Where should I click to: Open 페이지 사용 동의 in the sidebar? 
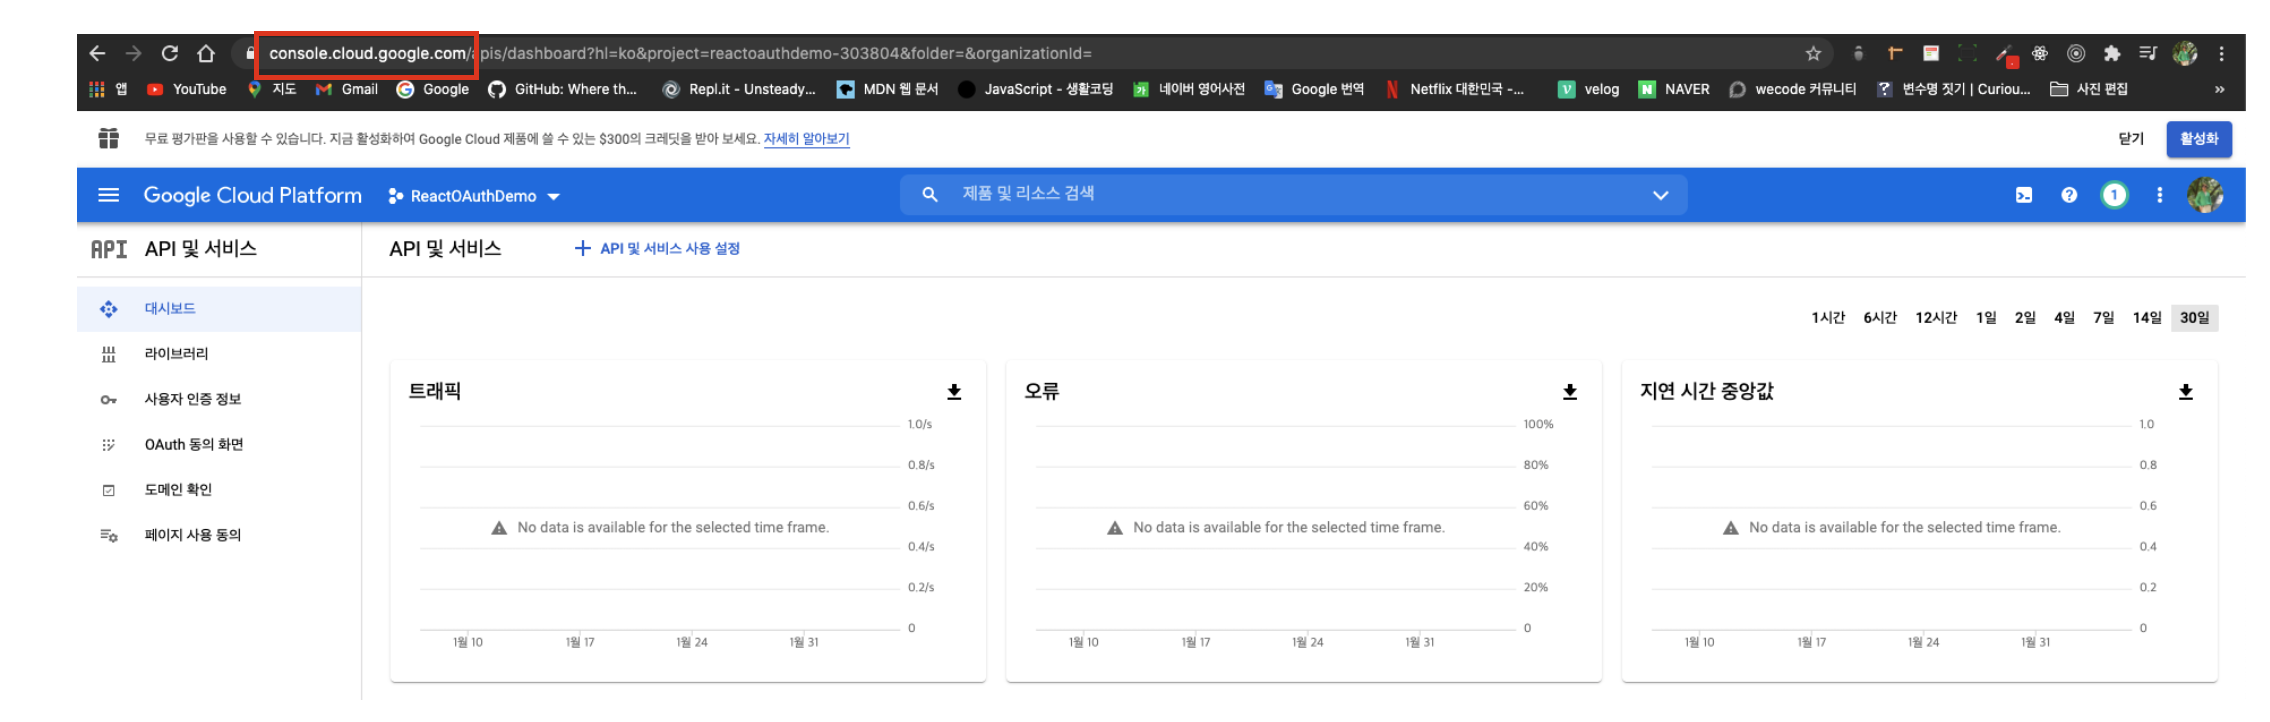click(x=219, y=535)
